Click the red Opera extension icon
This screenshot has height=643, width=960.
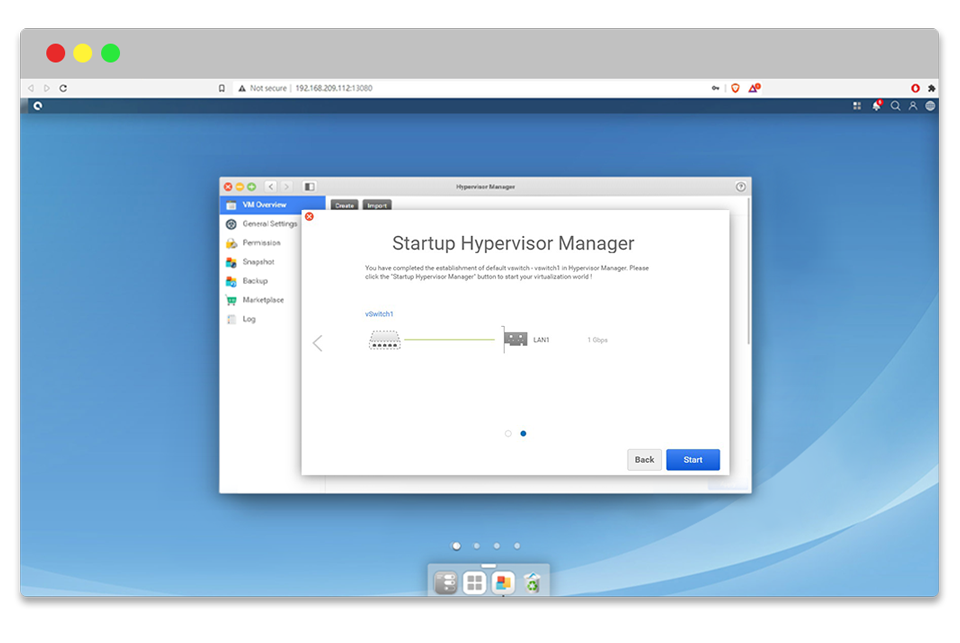click(x=915, y=88)
